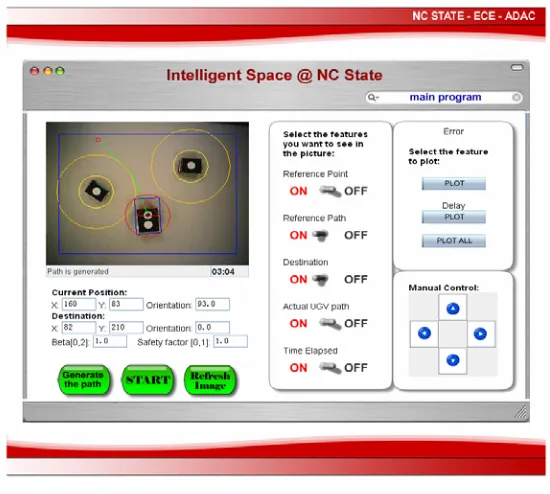Click the Generate the path button
The height and width of the screenshot is (494, 550).
pos(83,380)
